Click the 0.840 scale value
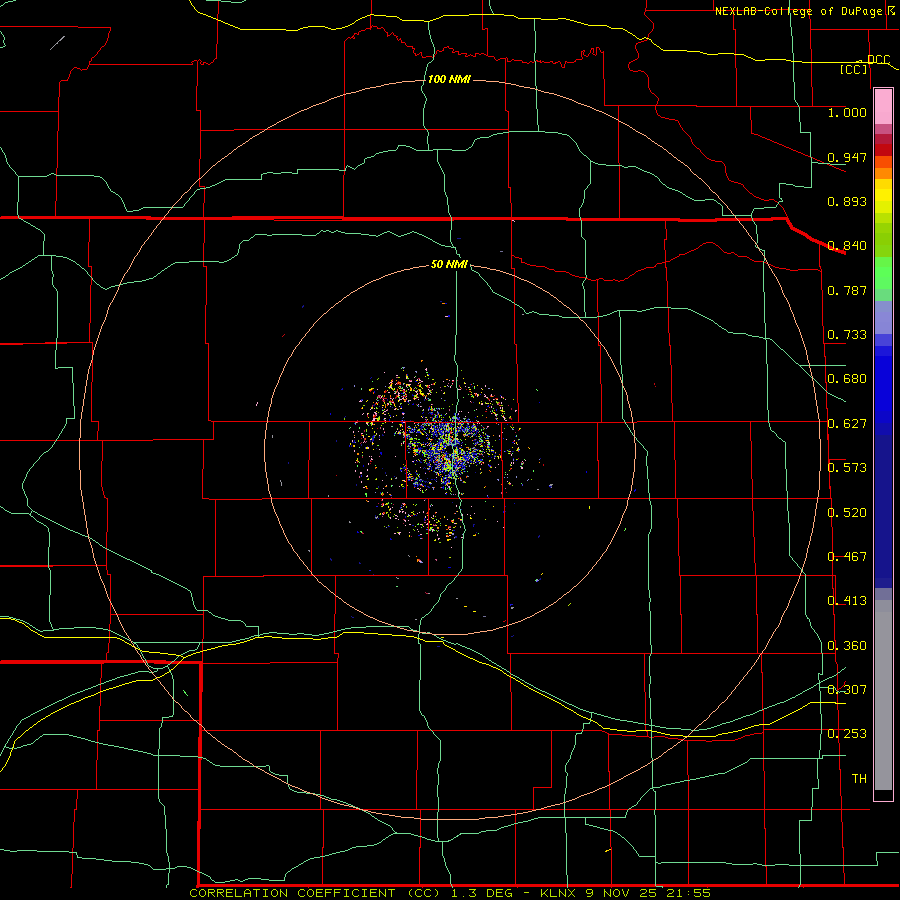Viewport: 900px width, 900px height. pos(847,246)
